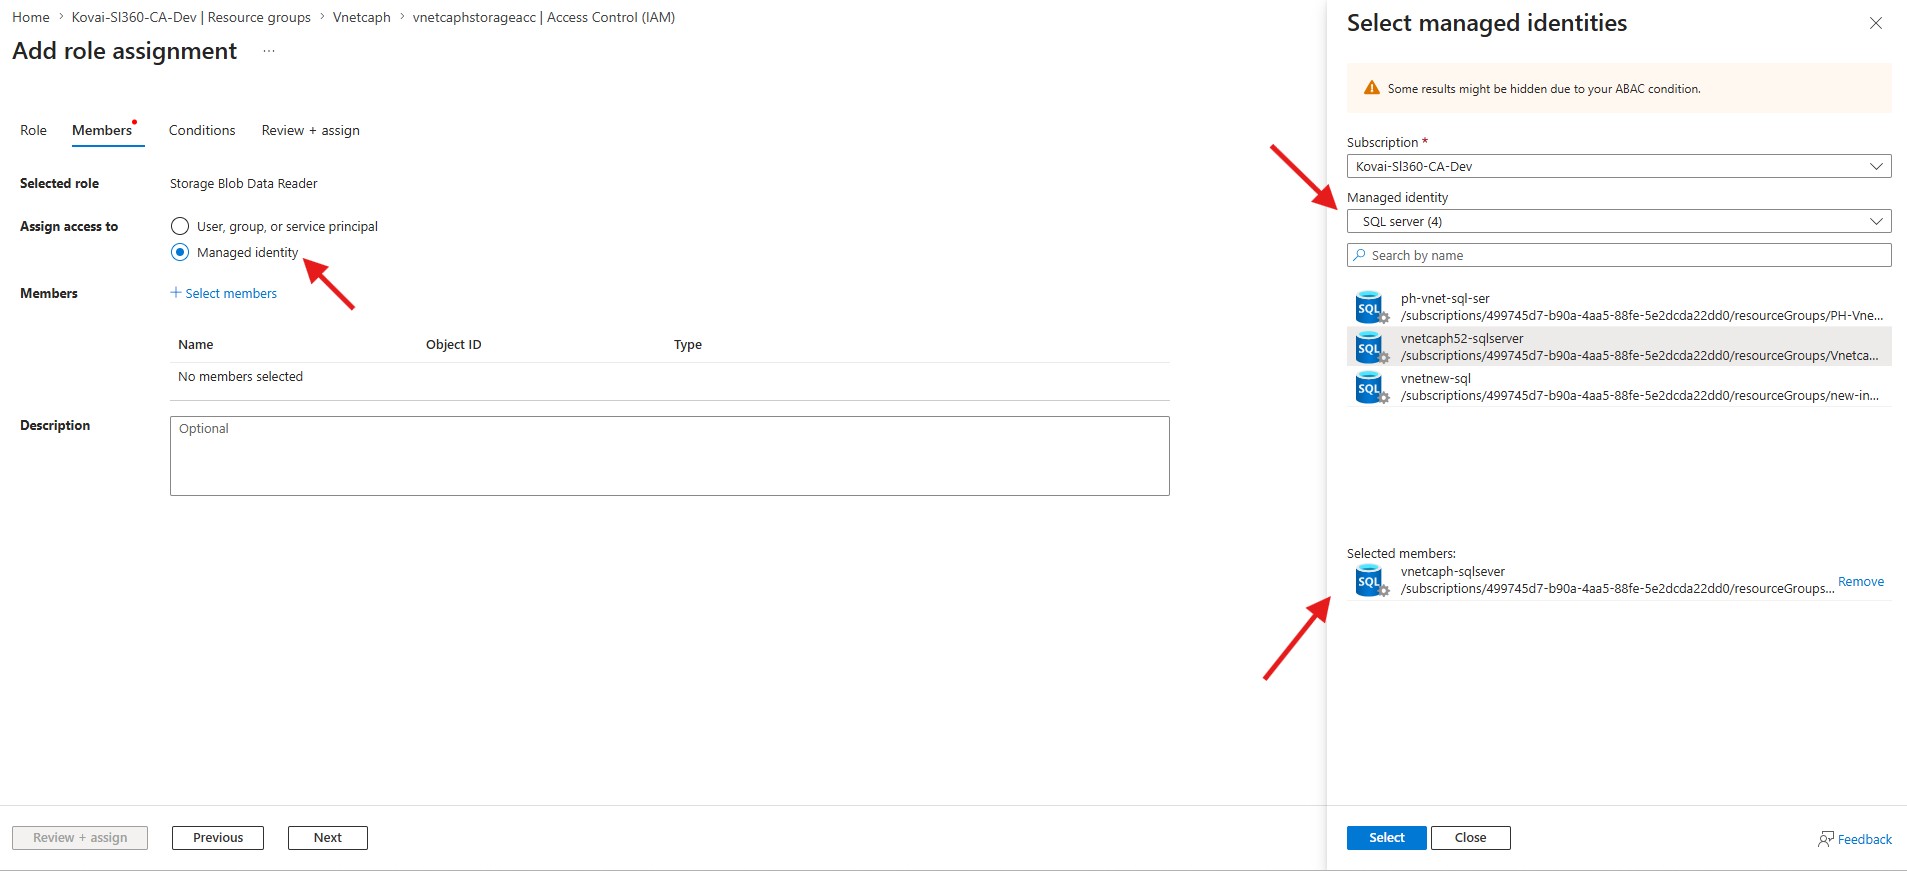The height and width of the screenshot is (871, 1907).
Task: Choose ph-vnet-sql-ser from the list
Action: [1619, 307]
